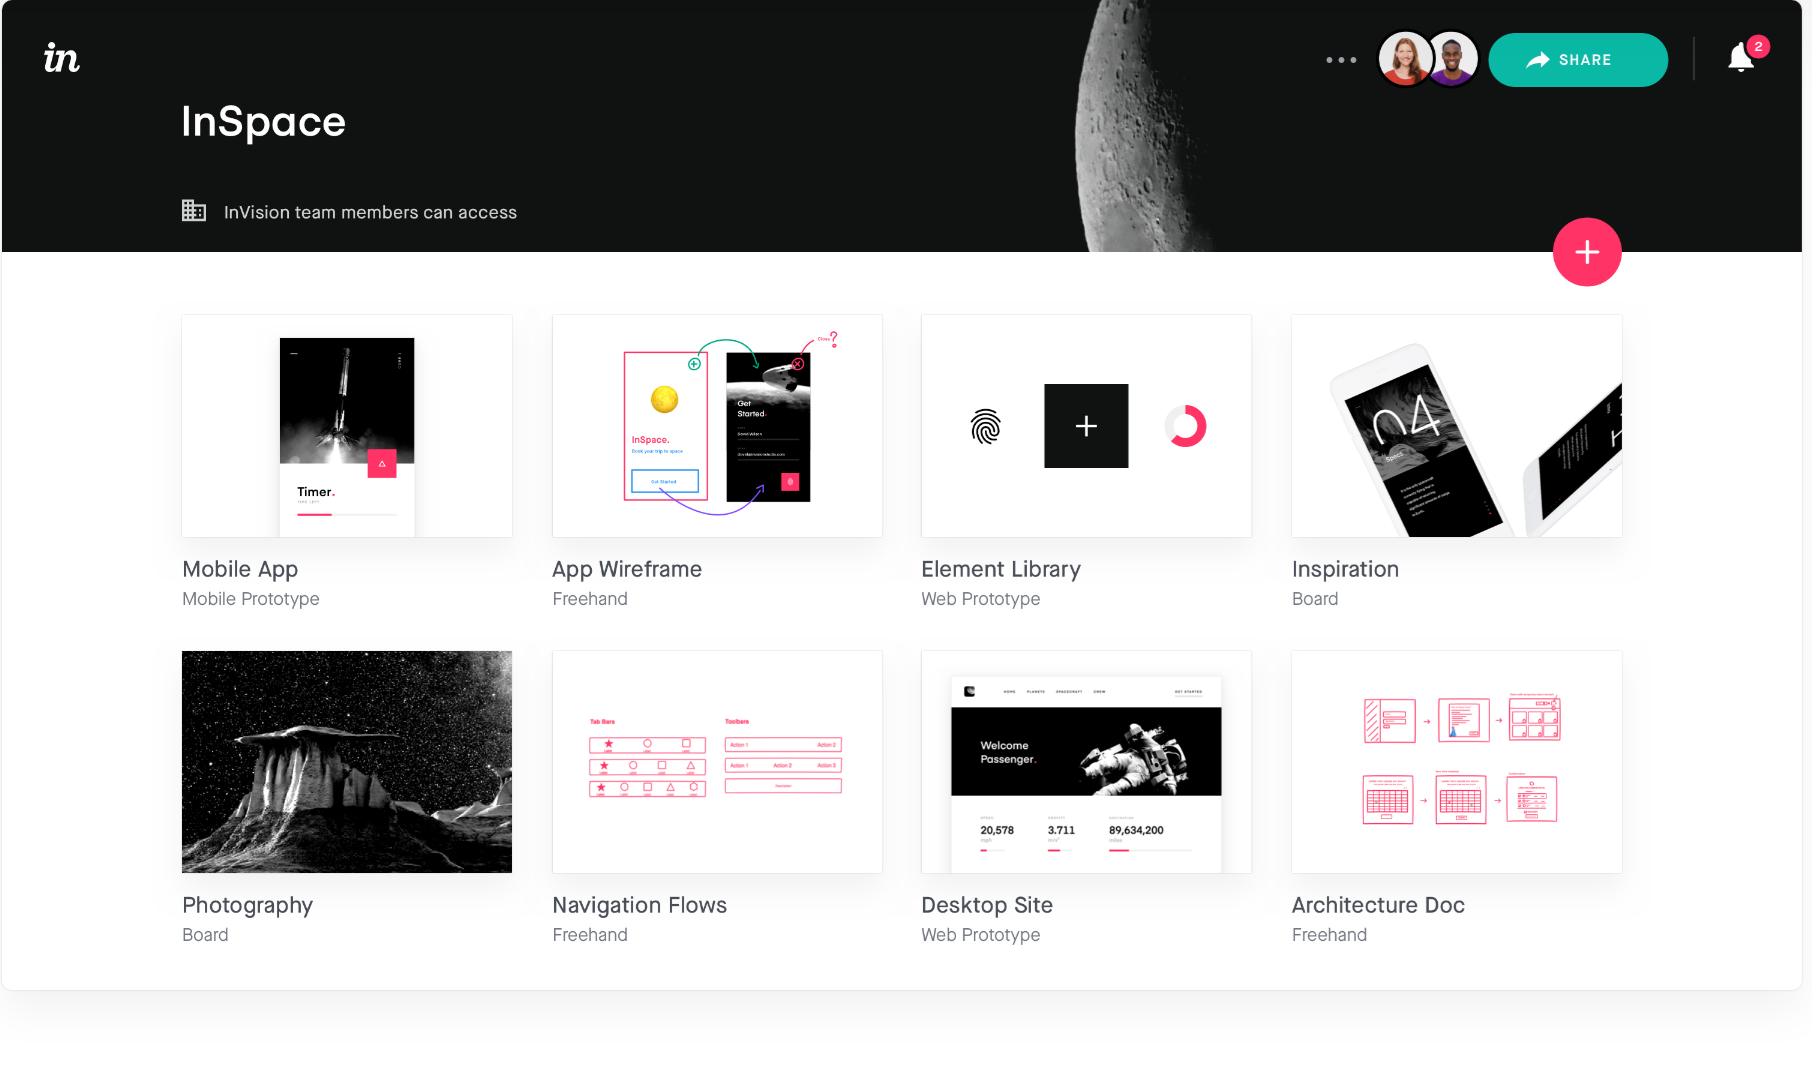The width and height of the screenshot is (1812, 1066).
Task: Click 'Web Prototype' label under Element Library
Action: tap(981, 599)
